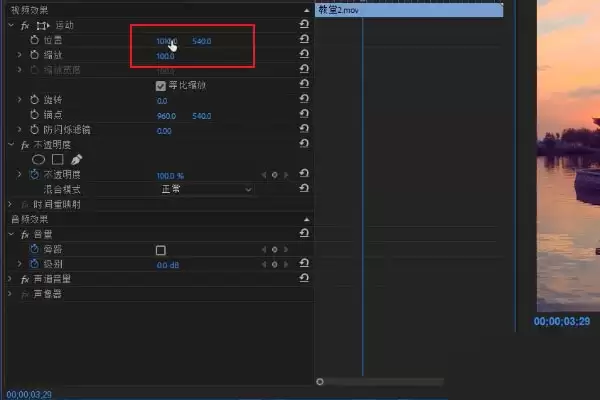Expand the 声道音量 effect group
The height and width of the screenshot is (400, 600).
click(x=10, y=279)
